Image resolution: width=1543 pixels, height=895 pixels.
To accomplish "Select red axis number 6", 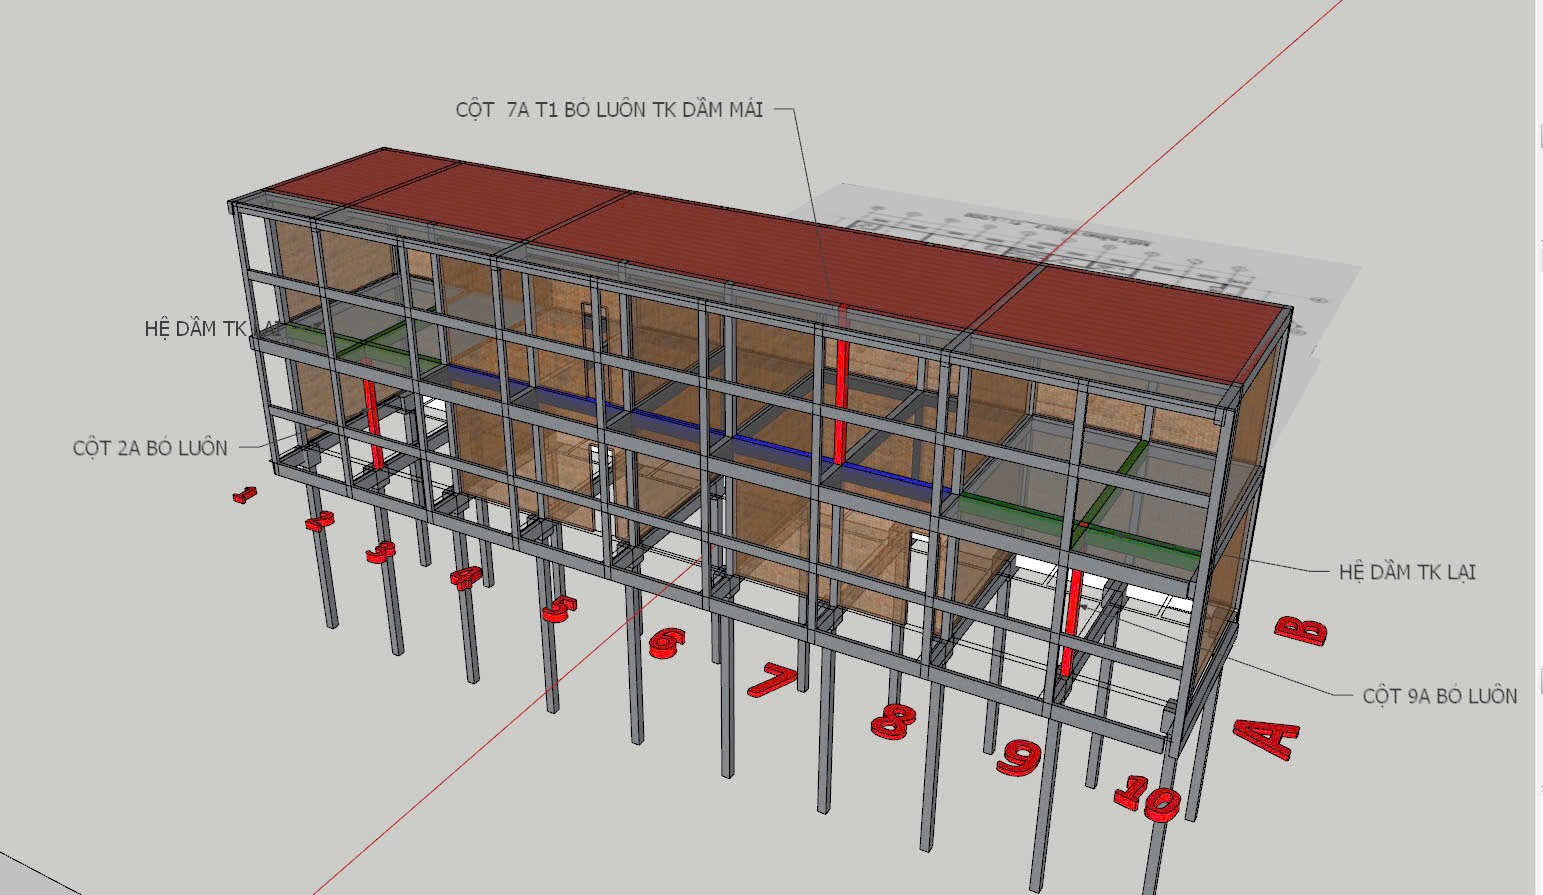I will click(x=667, y=642).
